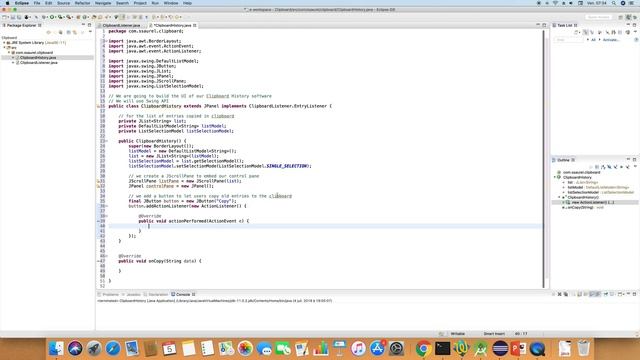Switch to the Declaration tab
The width and height of the screenshot is (640, 360).
pyautogui.click(x=158, y=294)
